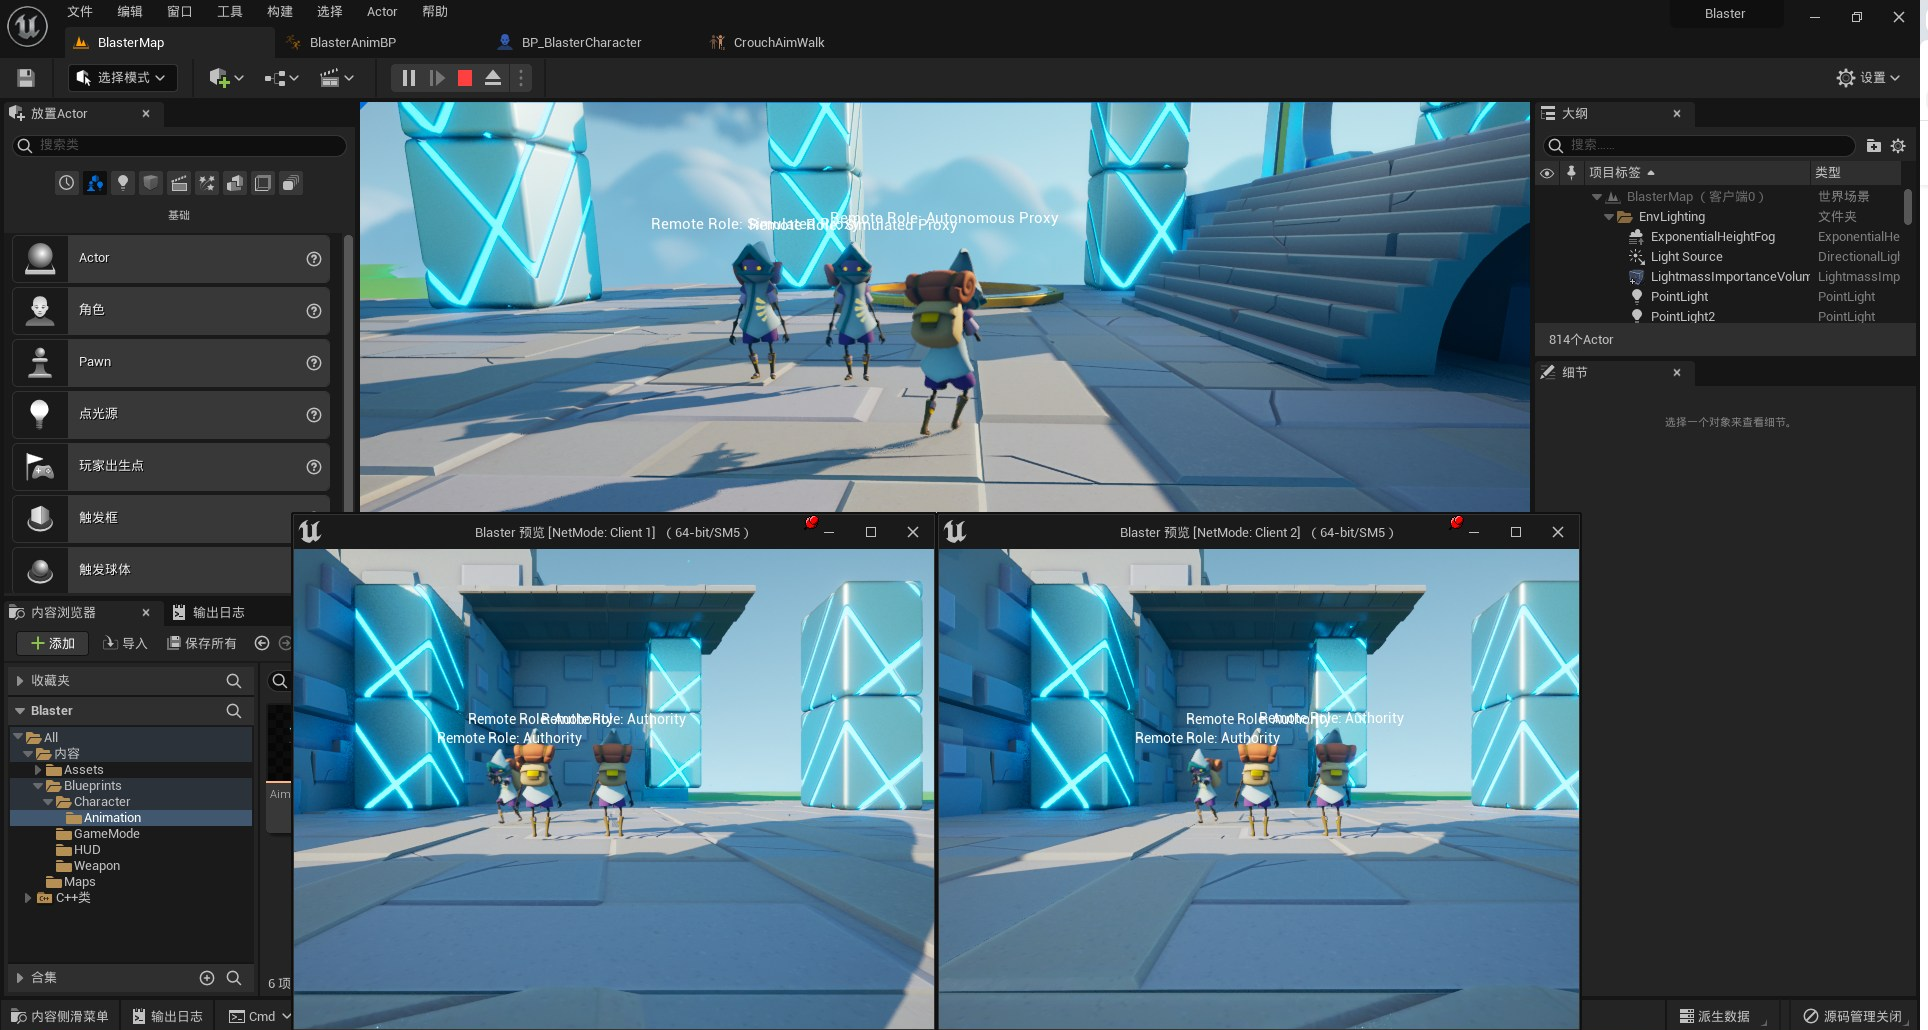
Task: Pause the play-in-editor simulation
Action: [x=408, y=78]
